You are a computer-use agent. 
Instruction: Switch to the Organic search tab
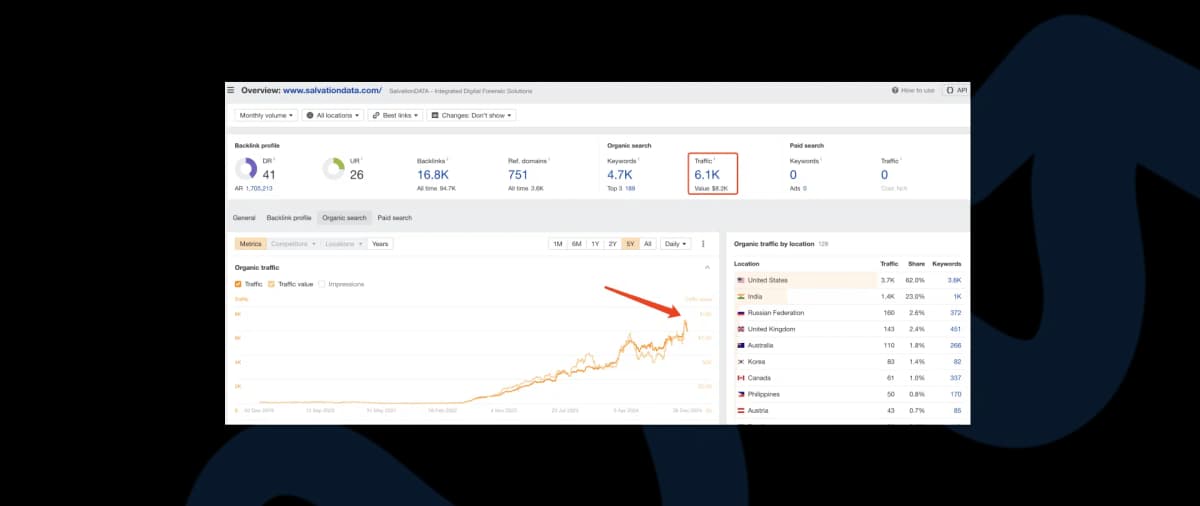tap(344, 217)
